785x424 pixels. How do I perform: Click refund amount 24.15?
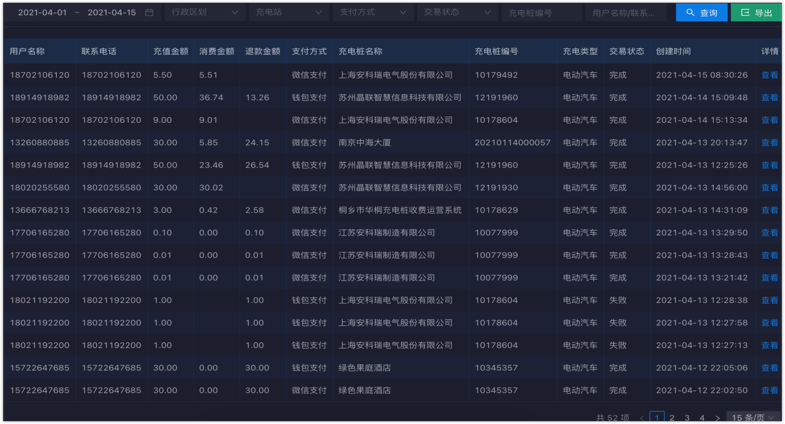coord(257,143)
